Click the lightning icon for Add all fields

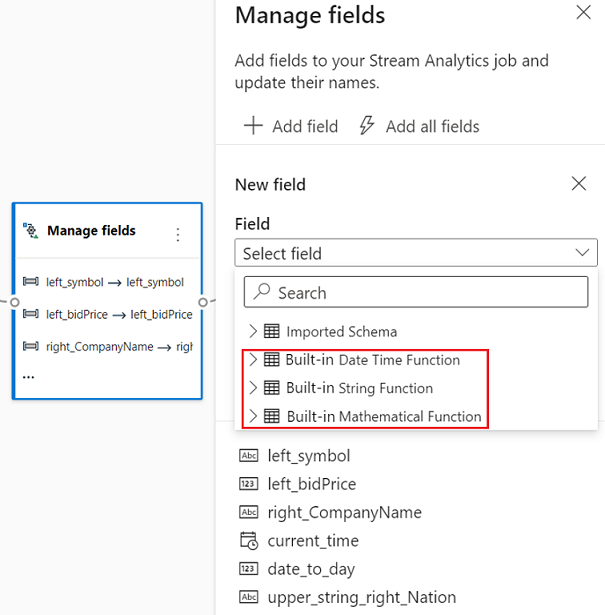(367, 126)
